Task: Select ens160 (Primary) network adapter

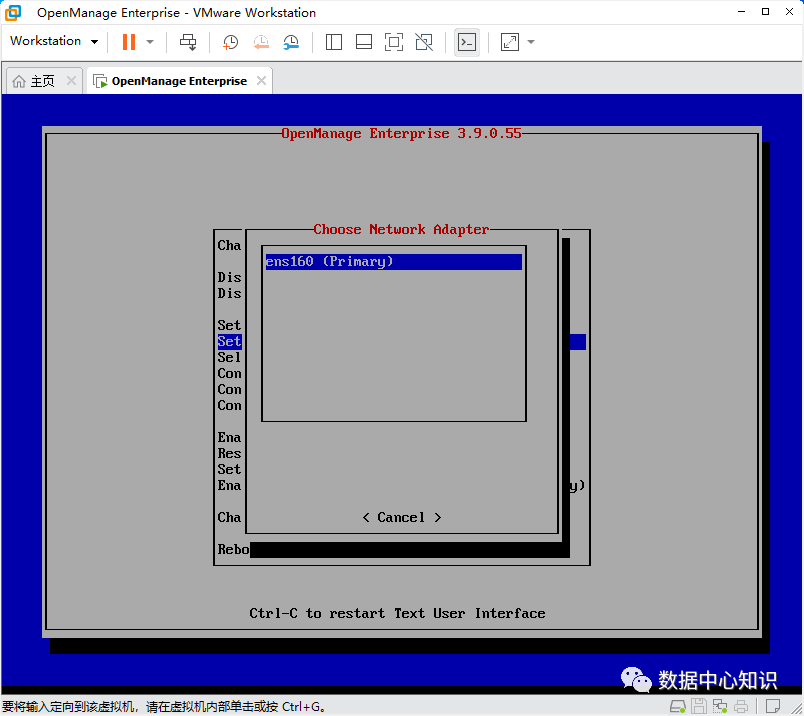Action: (x=393, y=262)
